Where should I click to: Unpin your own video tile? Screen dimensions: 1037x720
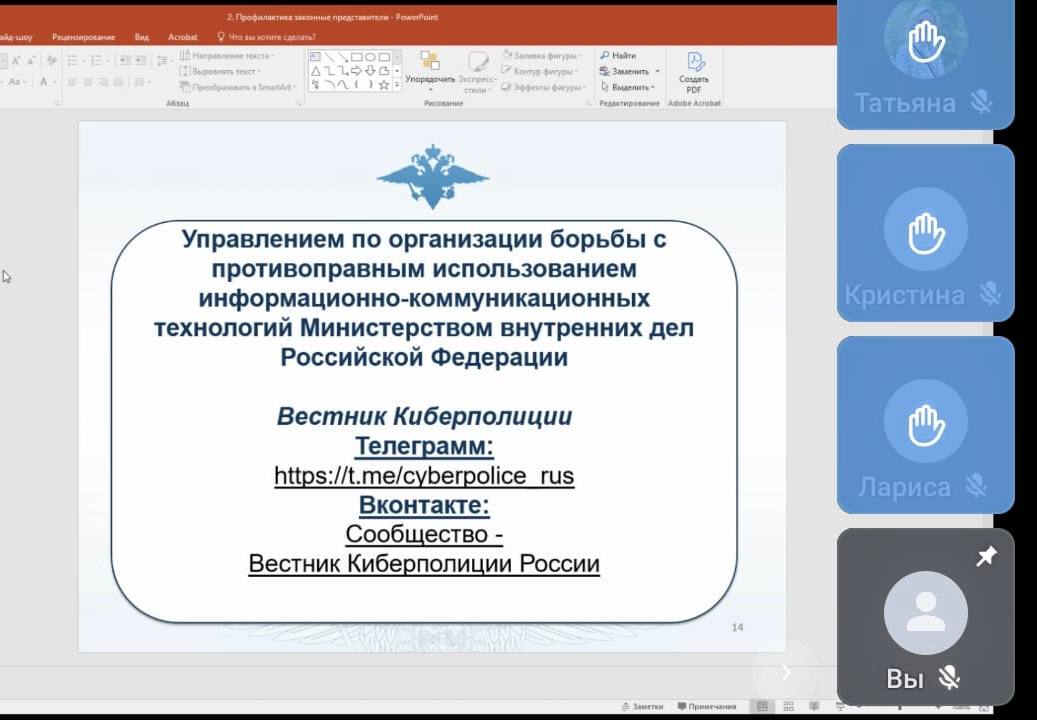pyautogui.click(x=986, y=557)
